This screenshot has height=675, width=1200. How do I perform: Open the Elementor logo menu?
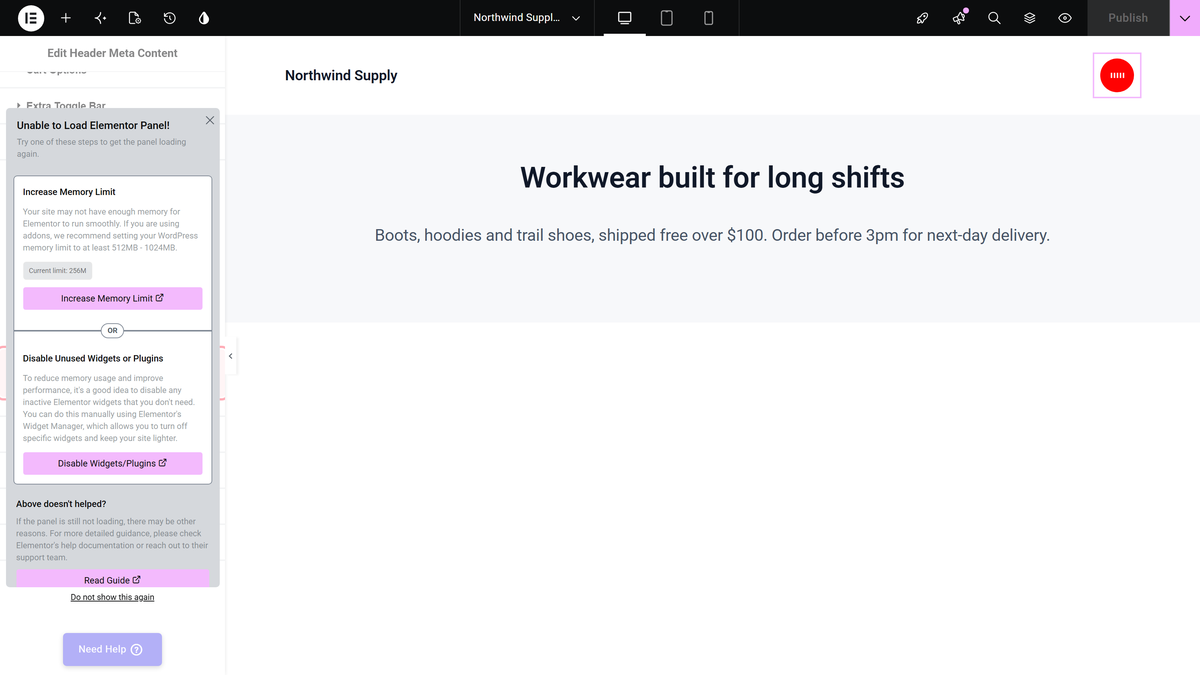pyautogui.click(x=31, y=18)
